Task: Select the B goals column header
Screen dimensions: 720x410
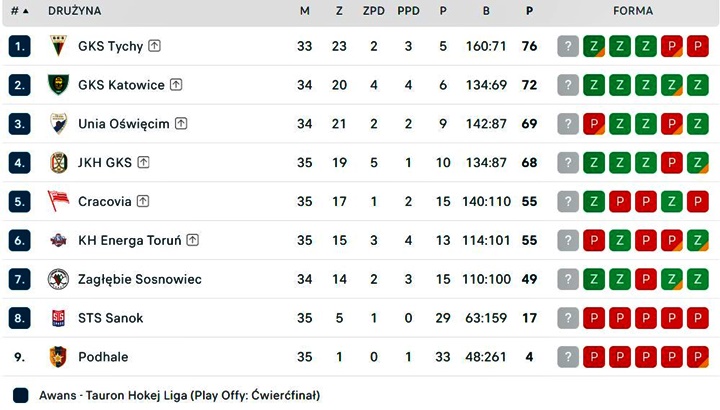Action: 486,11
